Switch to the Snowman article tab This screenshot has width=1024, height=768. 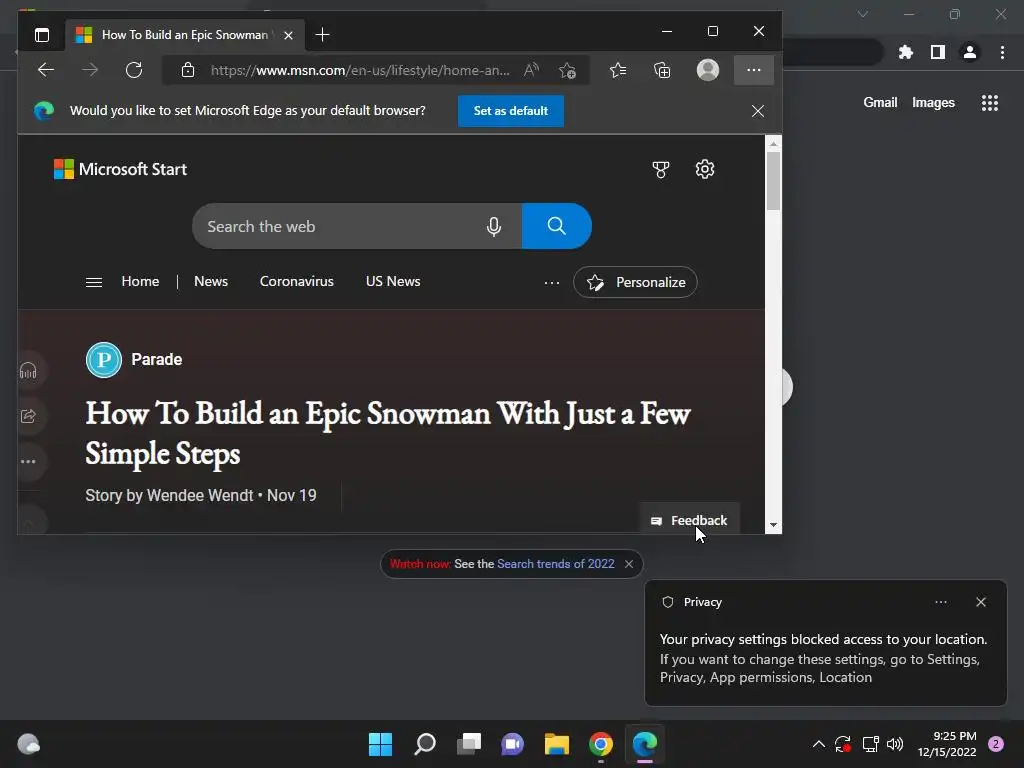[185, 35]
